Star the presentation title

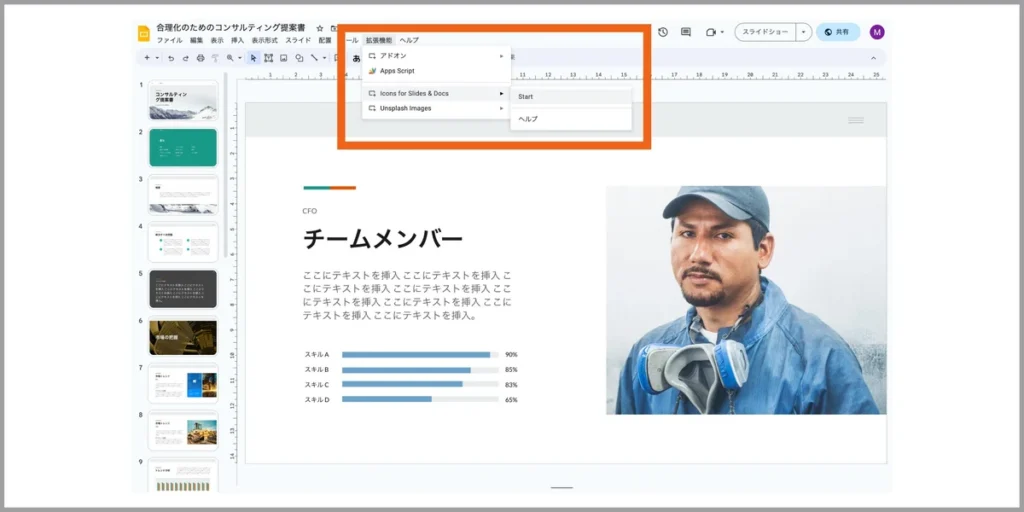click(x=320, y=28)
